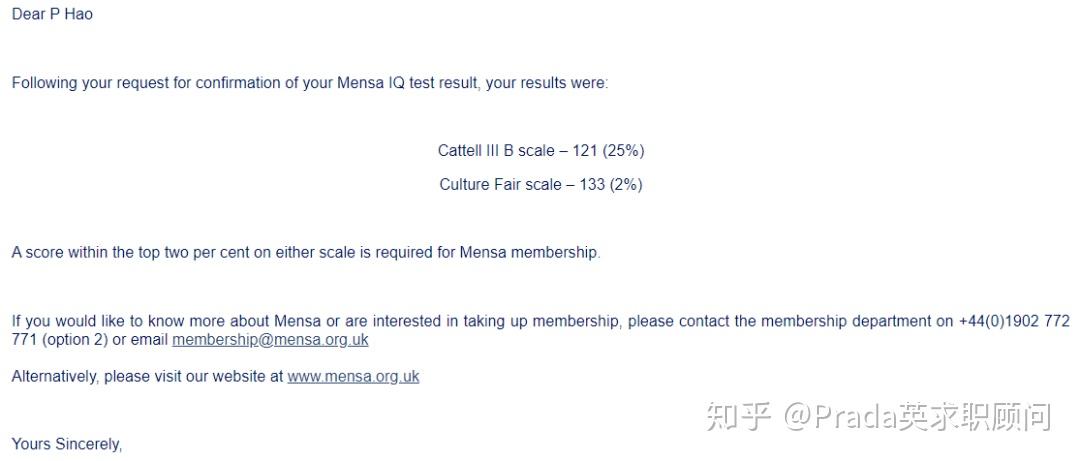Click the "Alternatively, please visit our website" text
The width and height of the screenshot is (1080, 461).
click(147, 377)
